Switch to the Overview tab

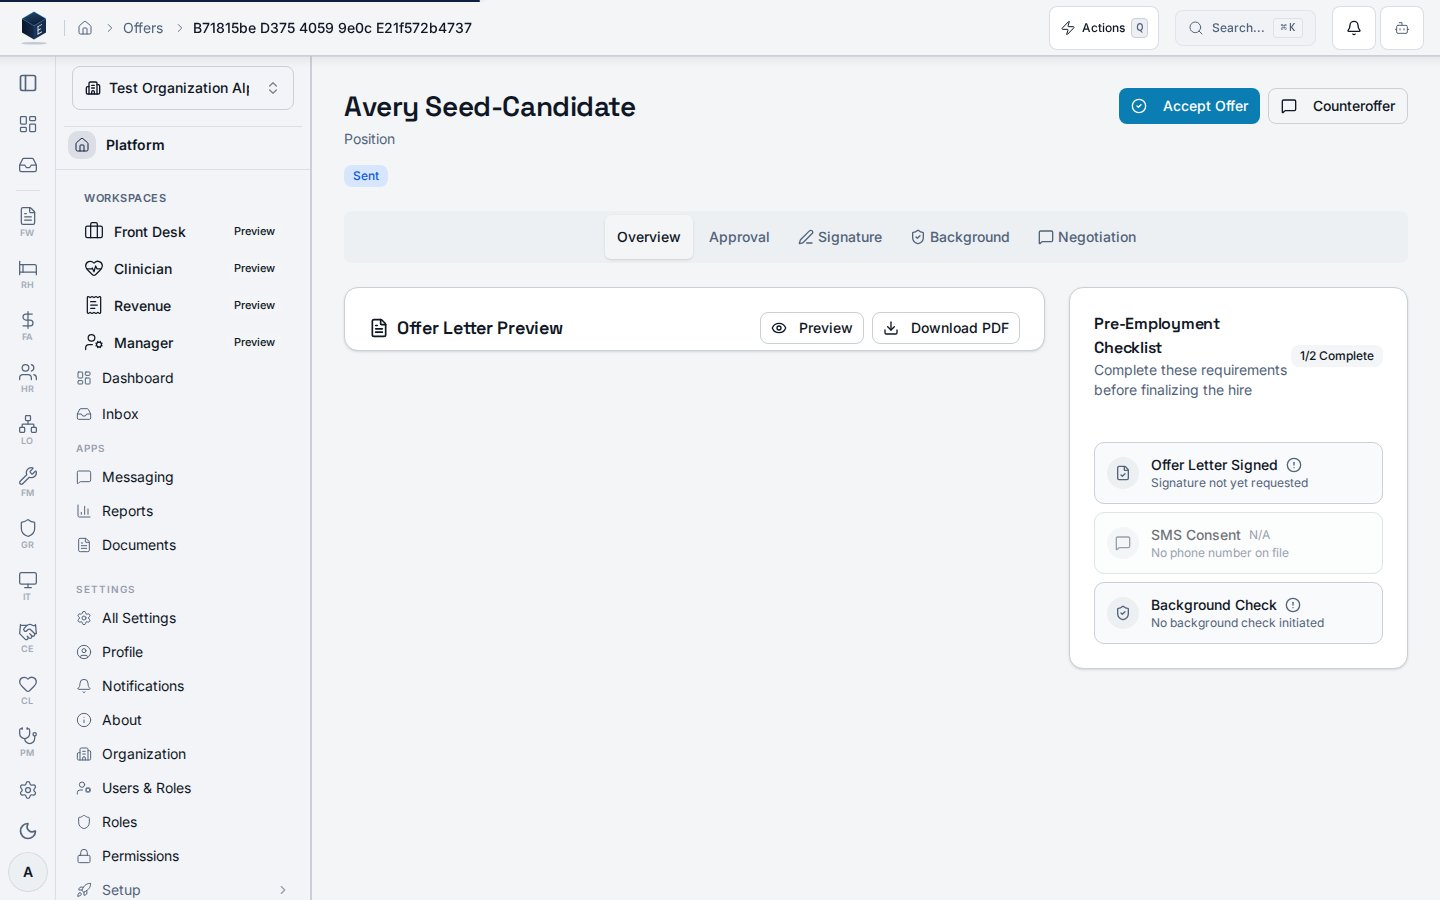[648, 237]
